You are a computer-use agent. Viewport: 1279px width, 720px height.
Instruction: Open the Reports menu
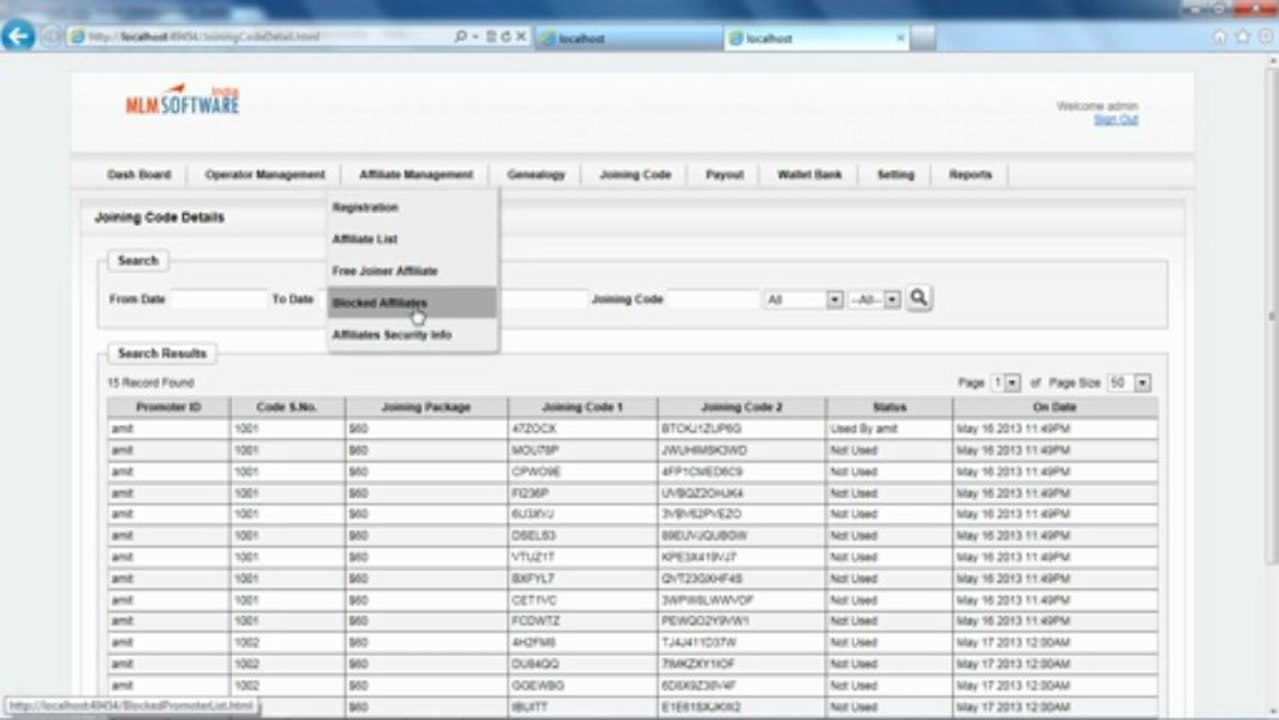tap(970, 174)
